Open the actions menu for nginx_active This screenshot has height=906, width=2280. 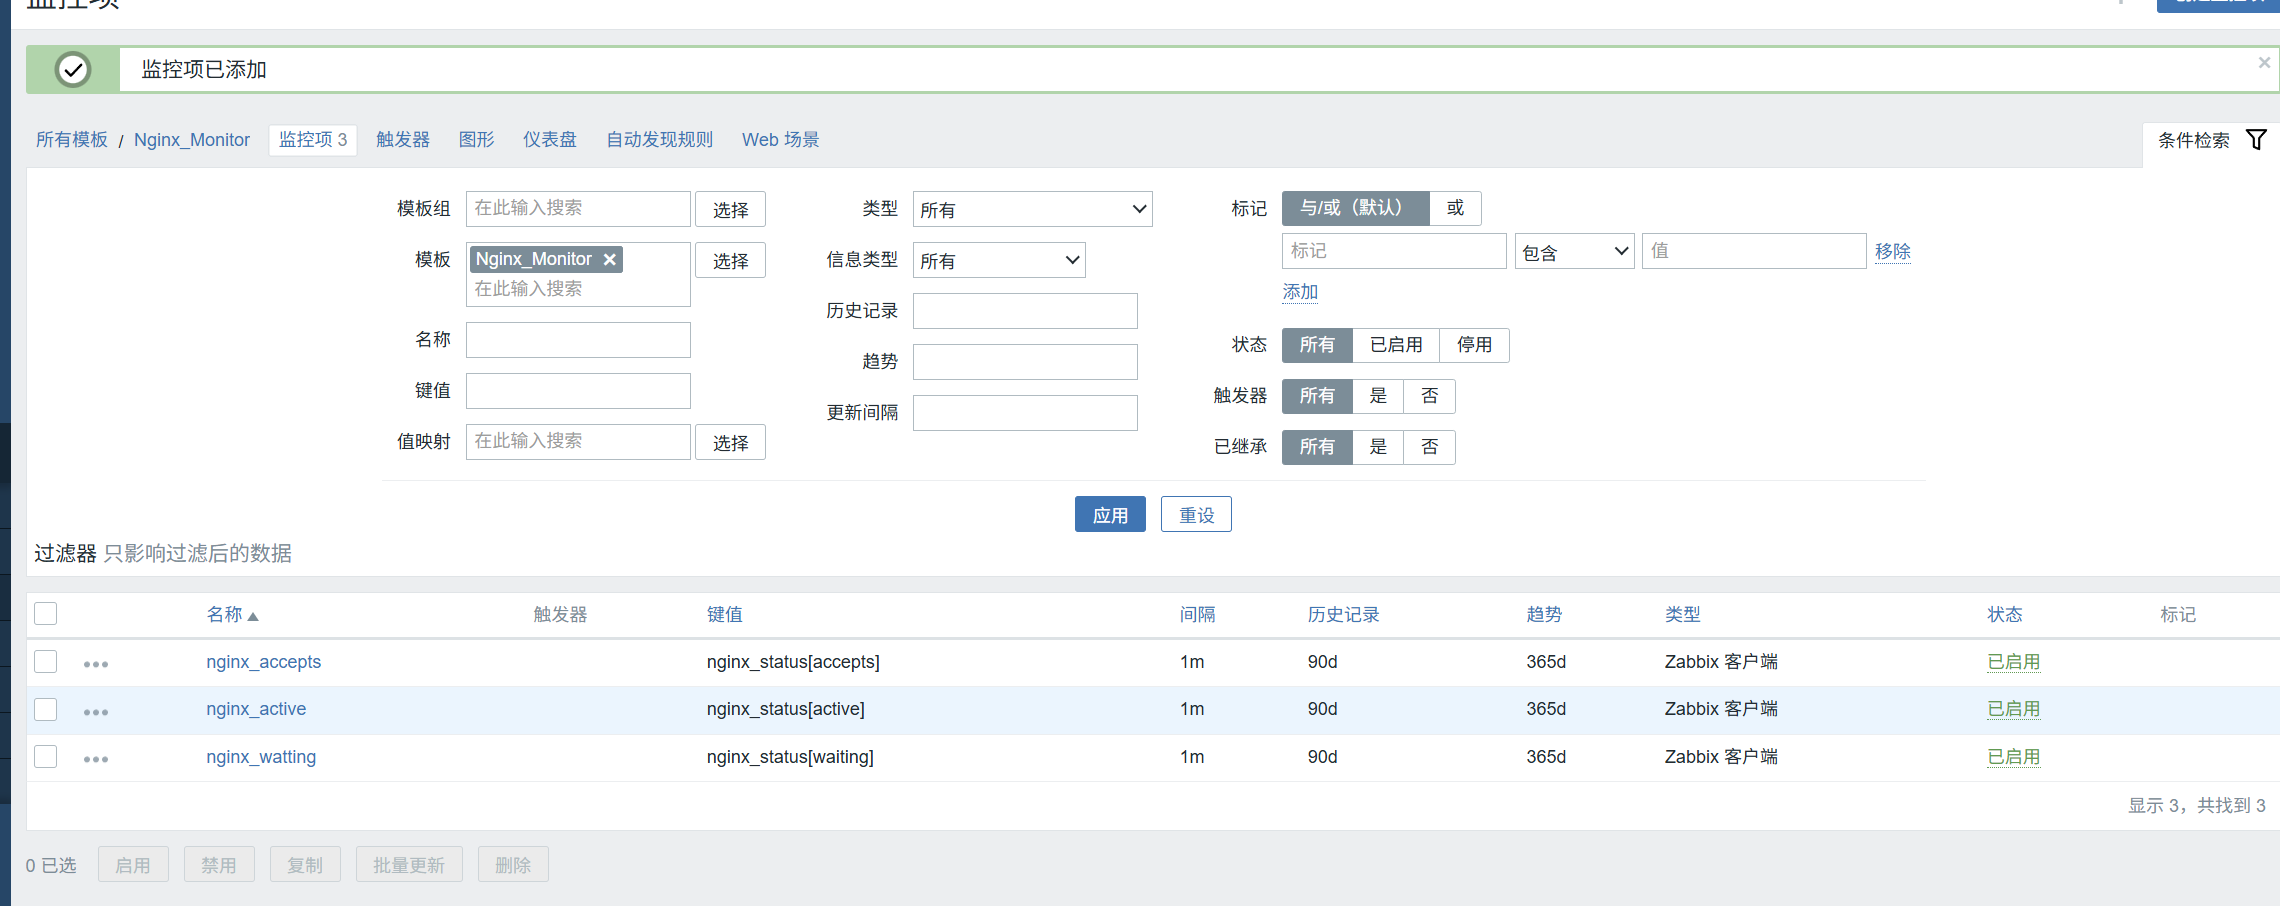(x=96, y=712)
